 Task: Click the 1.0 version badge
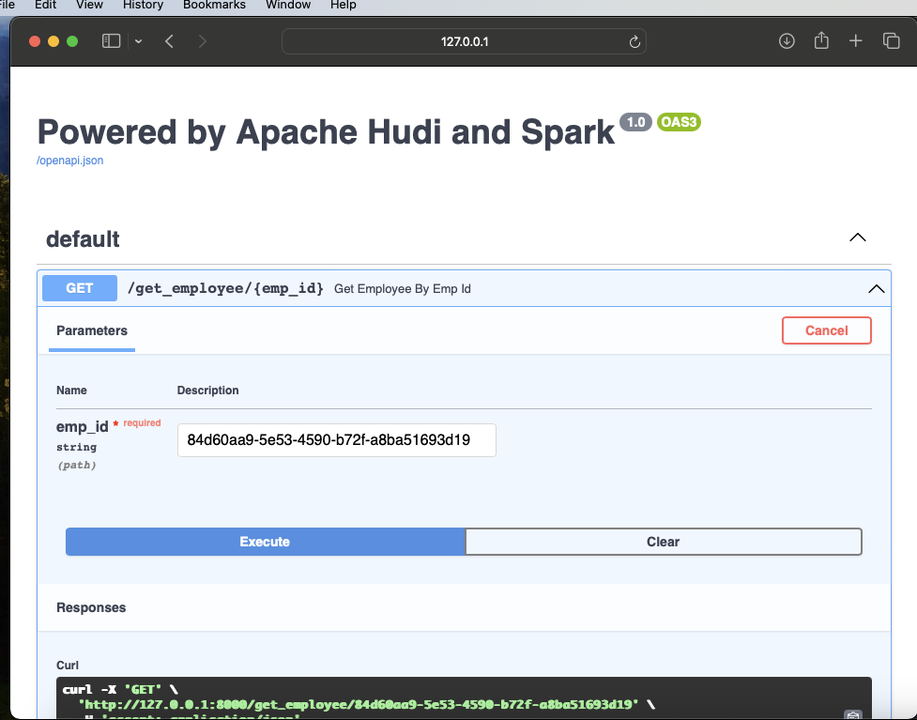point(636,122)
